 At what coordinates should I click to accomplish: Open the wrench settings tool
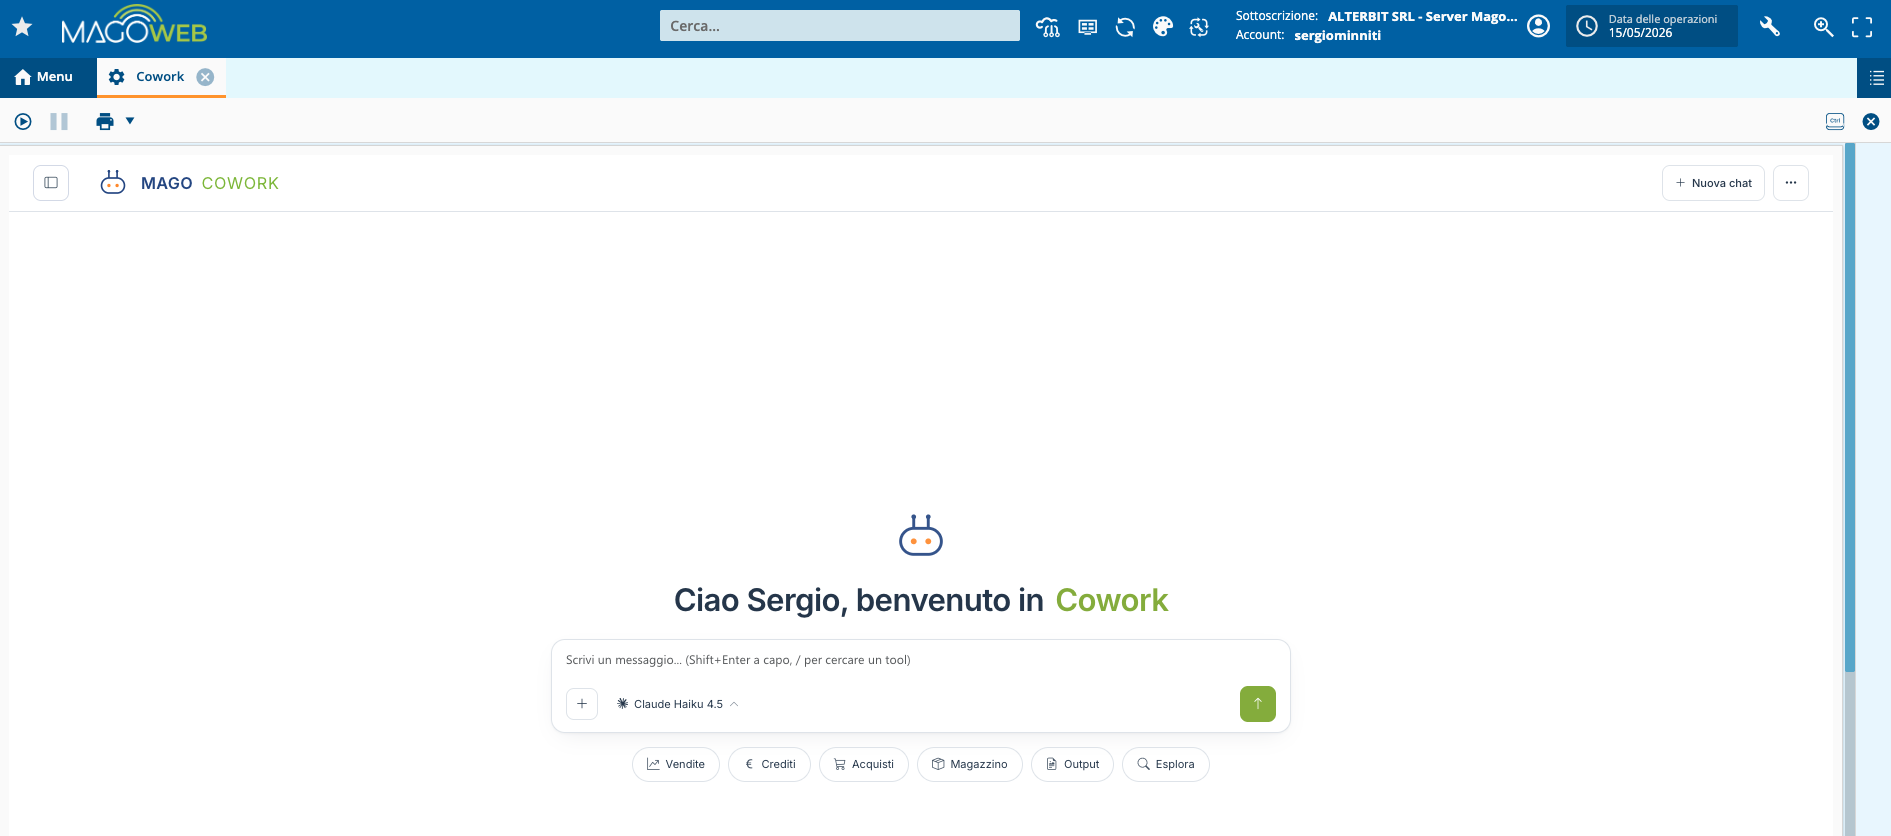1770,27
